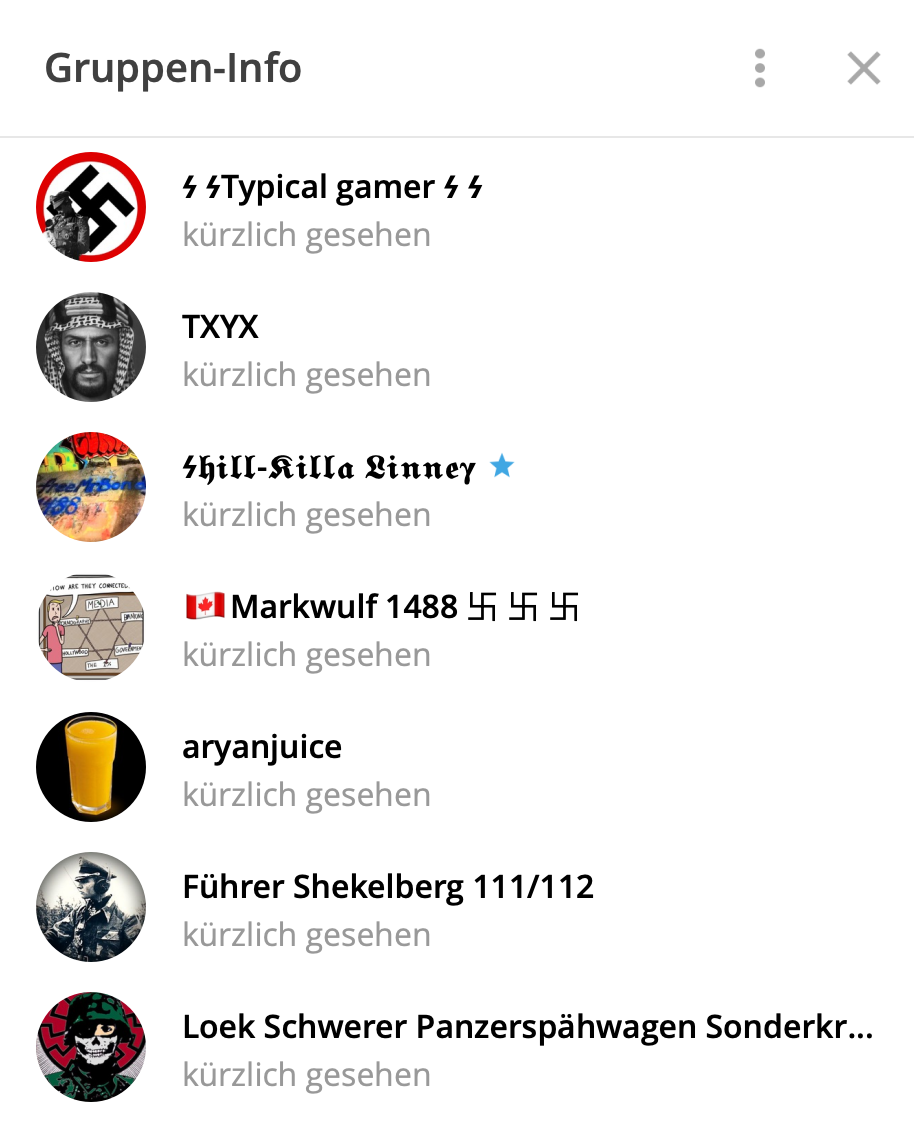Viewport: 914px width, 1126px height.
Task: Click the officer in cap profile photo
Action: click(91, 907)
